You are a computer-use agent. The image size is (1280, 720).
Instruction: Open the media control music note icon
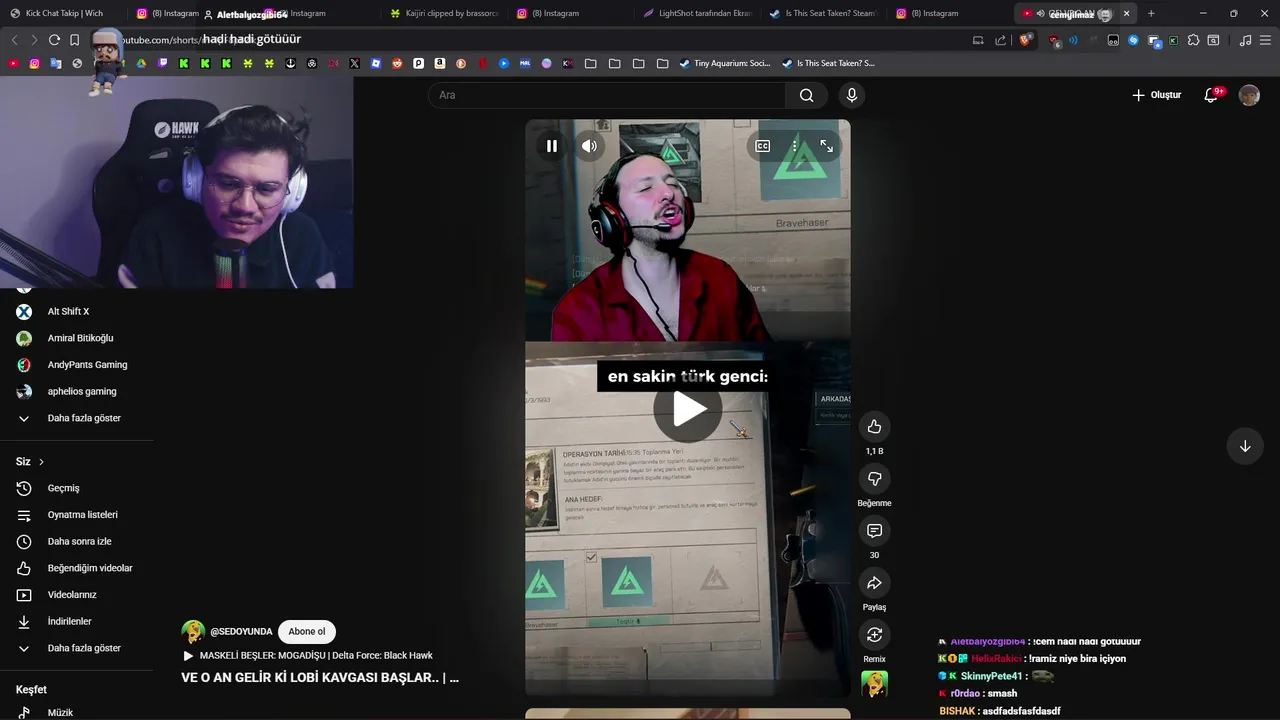(x=1245, y=40)
